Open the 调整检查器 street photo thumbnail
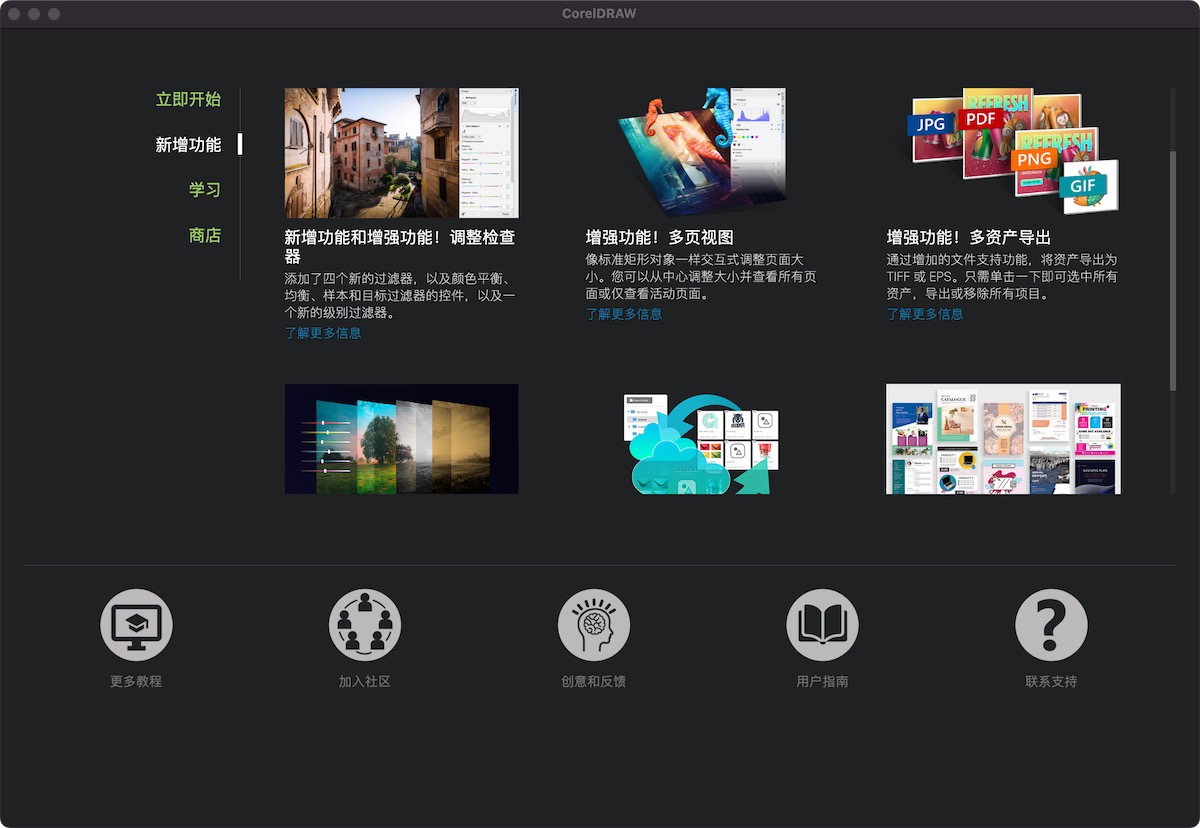 (x=401, y=153)
